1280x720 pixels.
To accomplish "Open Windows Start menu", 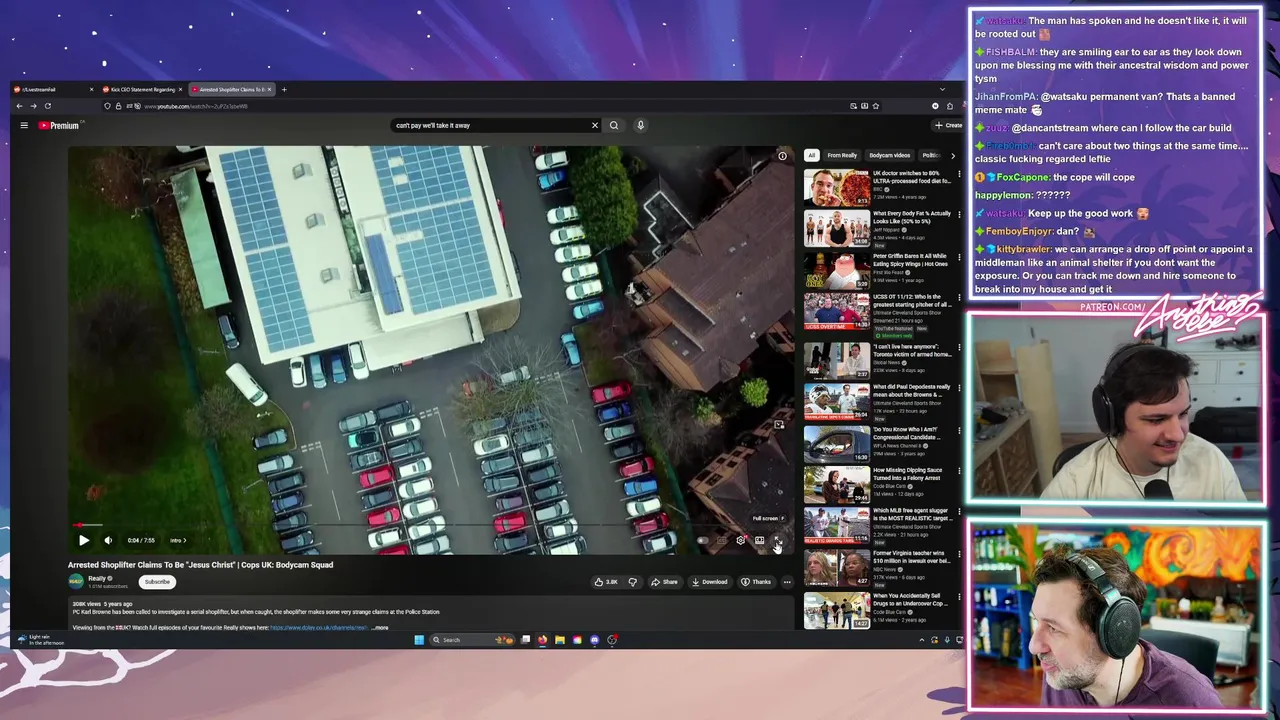I will (x=419, y=640).
